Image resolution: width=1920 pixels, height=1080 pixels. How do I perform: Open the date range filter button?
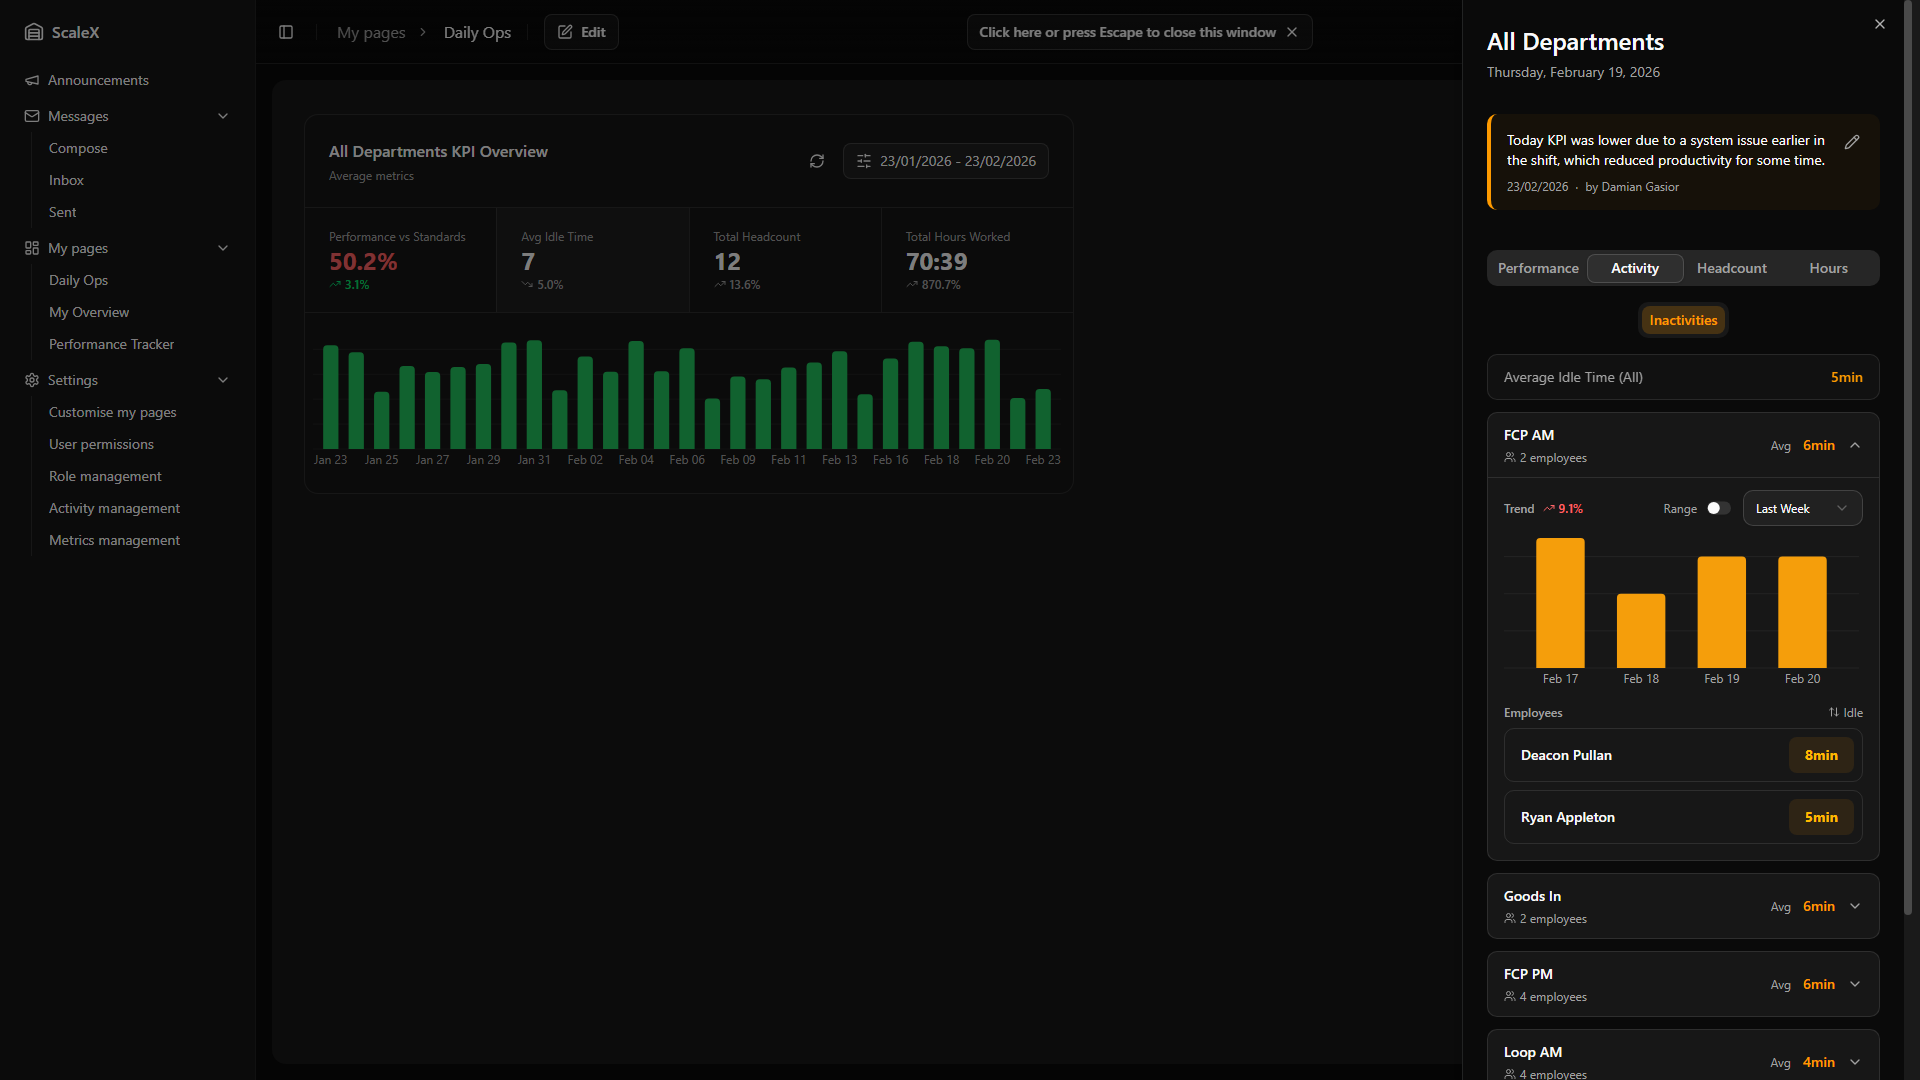946,161
